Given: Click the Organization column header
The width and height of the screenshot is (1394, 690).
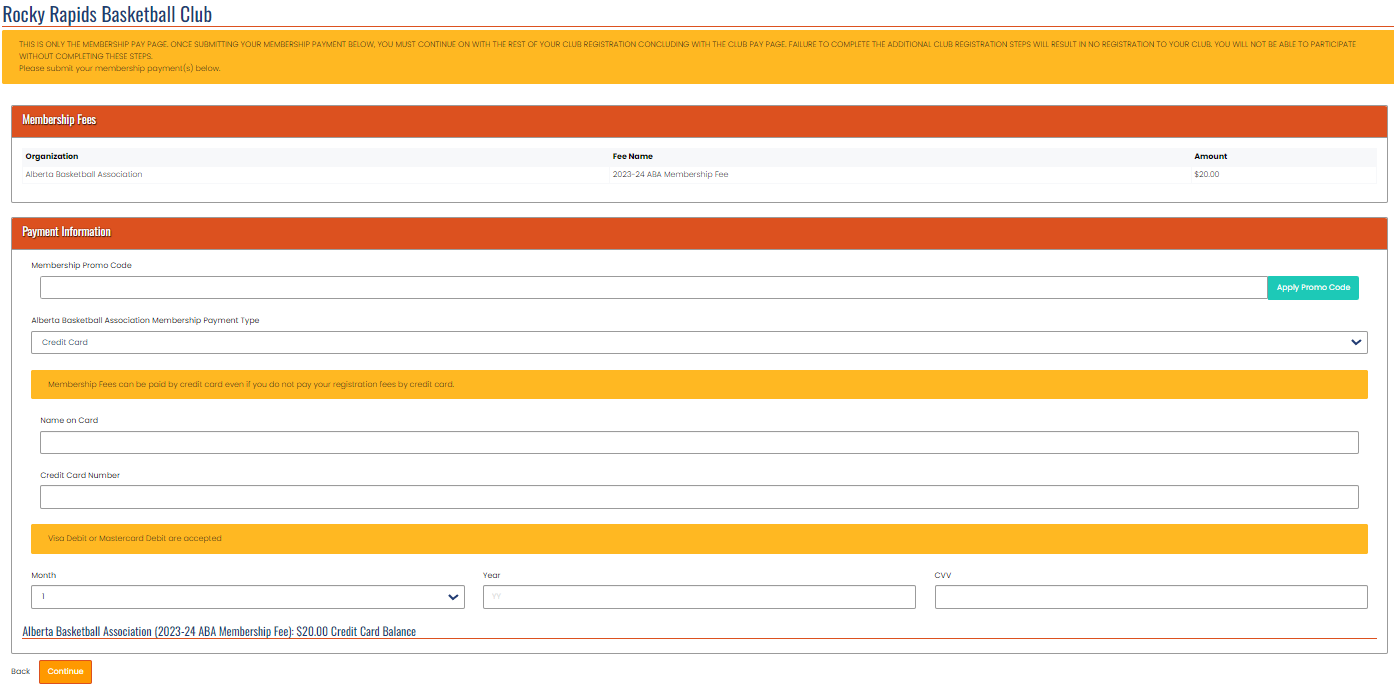Looking at the screenshot, I should click(x=52, y=156).
